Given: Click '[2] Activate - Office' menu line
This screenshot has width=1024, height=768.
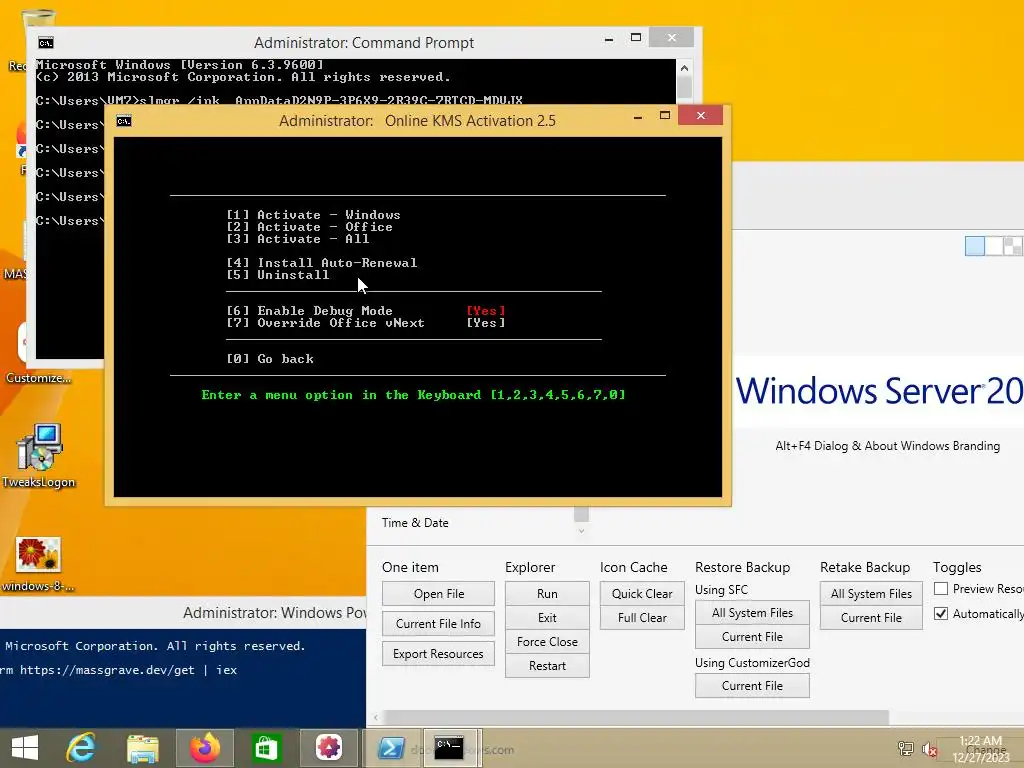Looking at the screenshot, I should point(310,227).
